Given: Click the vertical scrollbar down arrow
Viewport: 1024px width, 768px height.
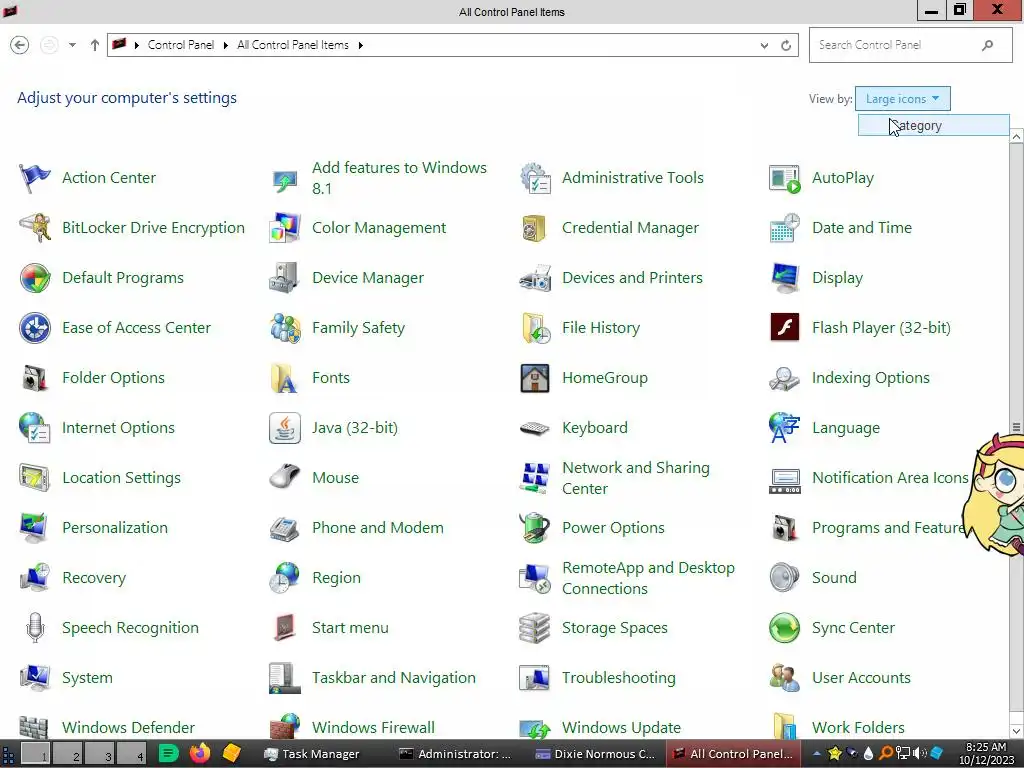Looking at the screenshot, I should pos(1016,731).
